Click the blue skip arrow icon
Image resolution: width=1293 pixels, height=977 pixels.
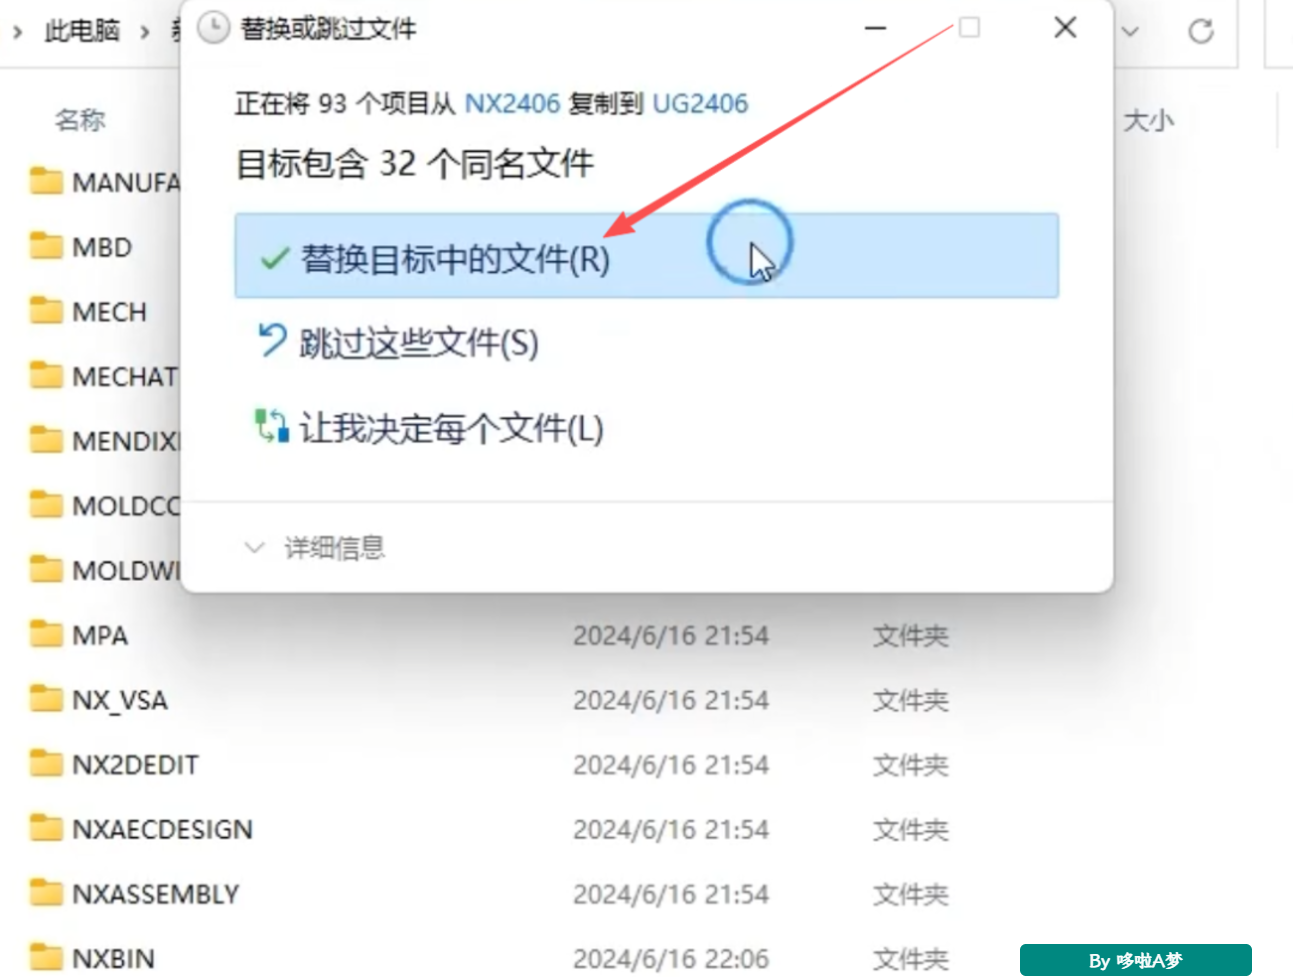pos(271,341)
